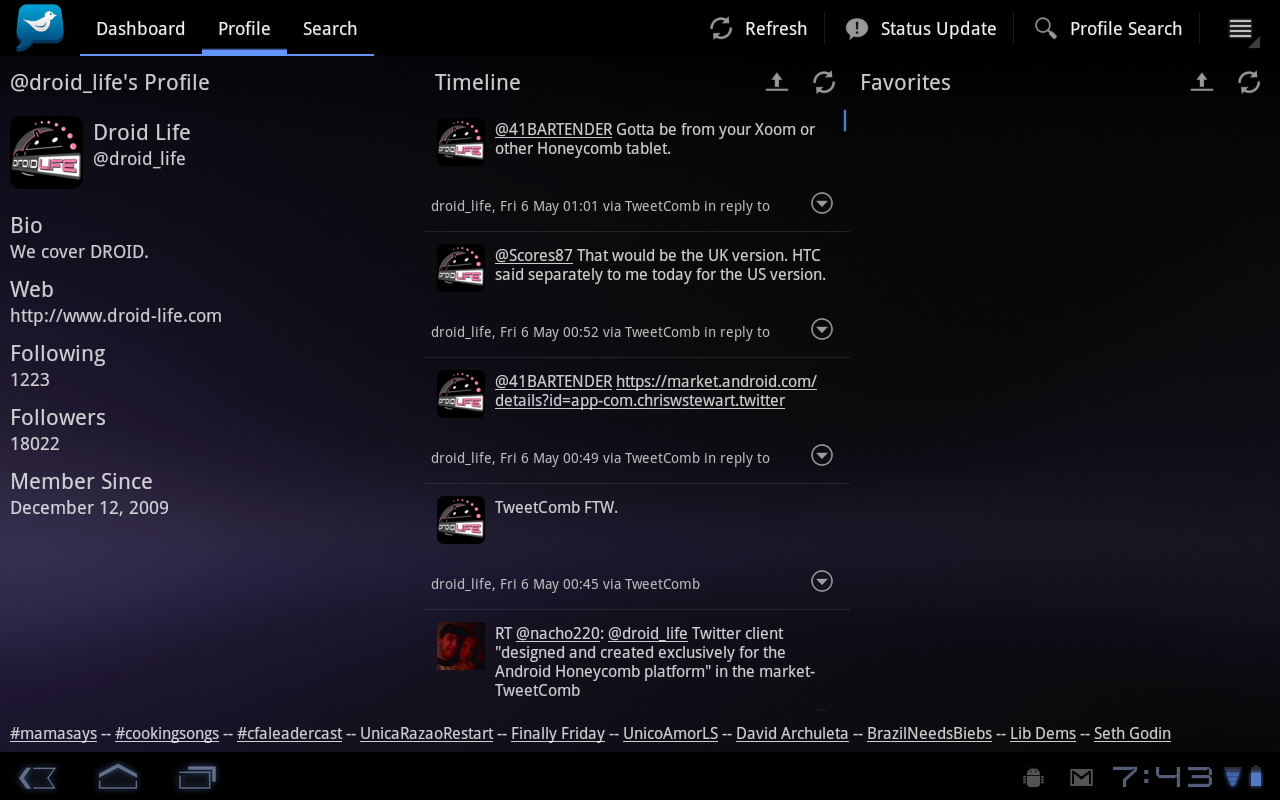Screen dimensions: 1280x800
Task: Tap avatar on nacho220 retweet
Action: coord(461,646)
